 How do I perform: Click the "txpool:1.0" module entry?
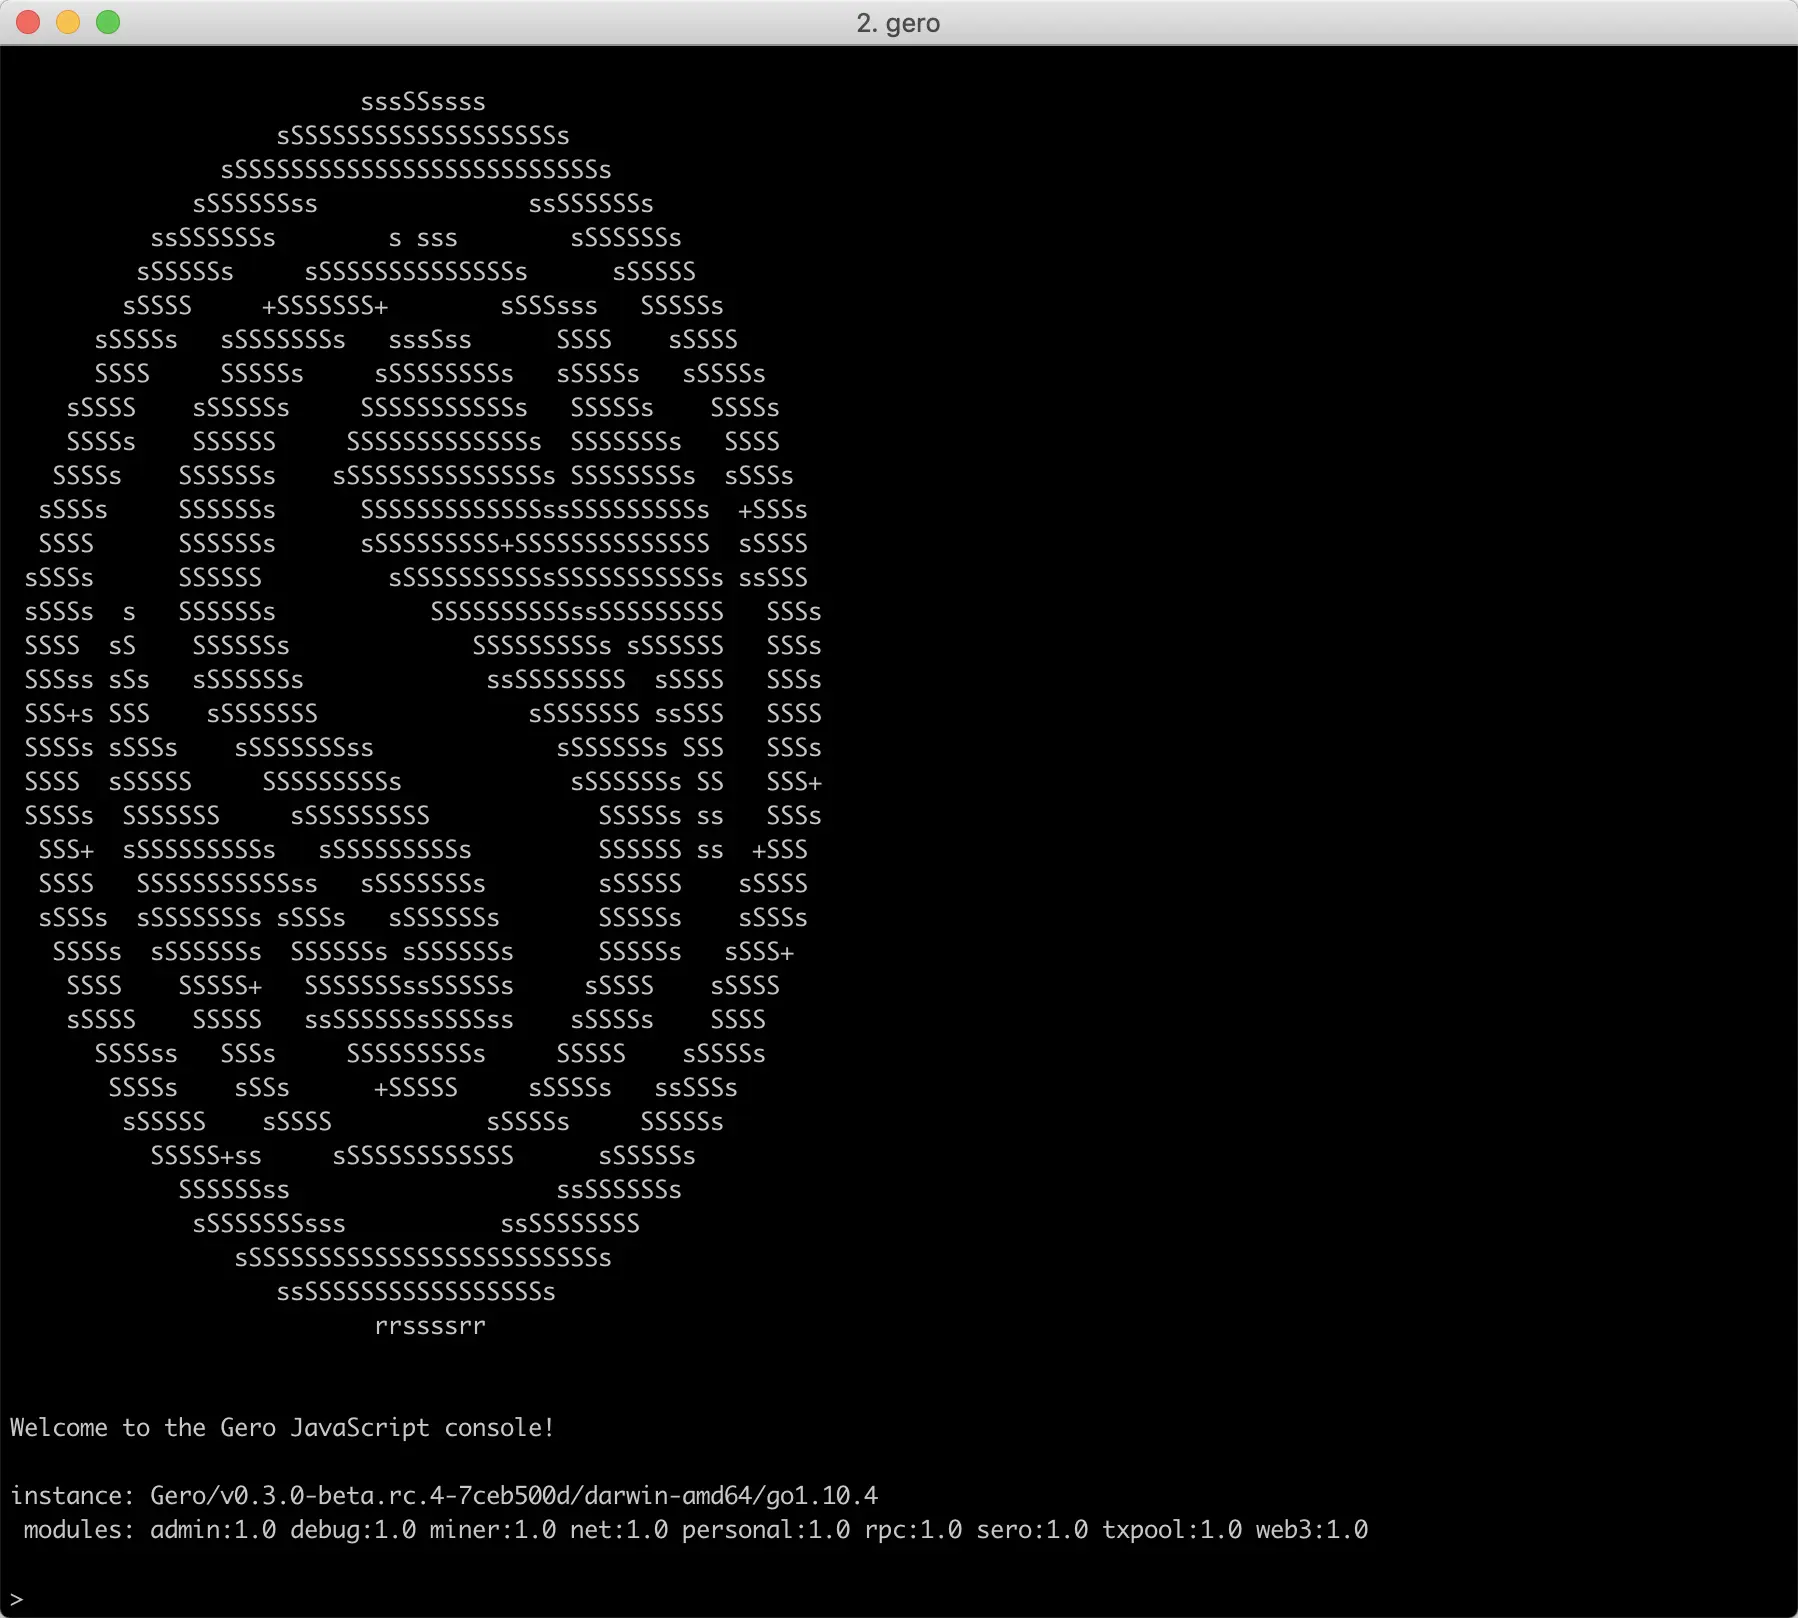click(x=1172, y=1530)
